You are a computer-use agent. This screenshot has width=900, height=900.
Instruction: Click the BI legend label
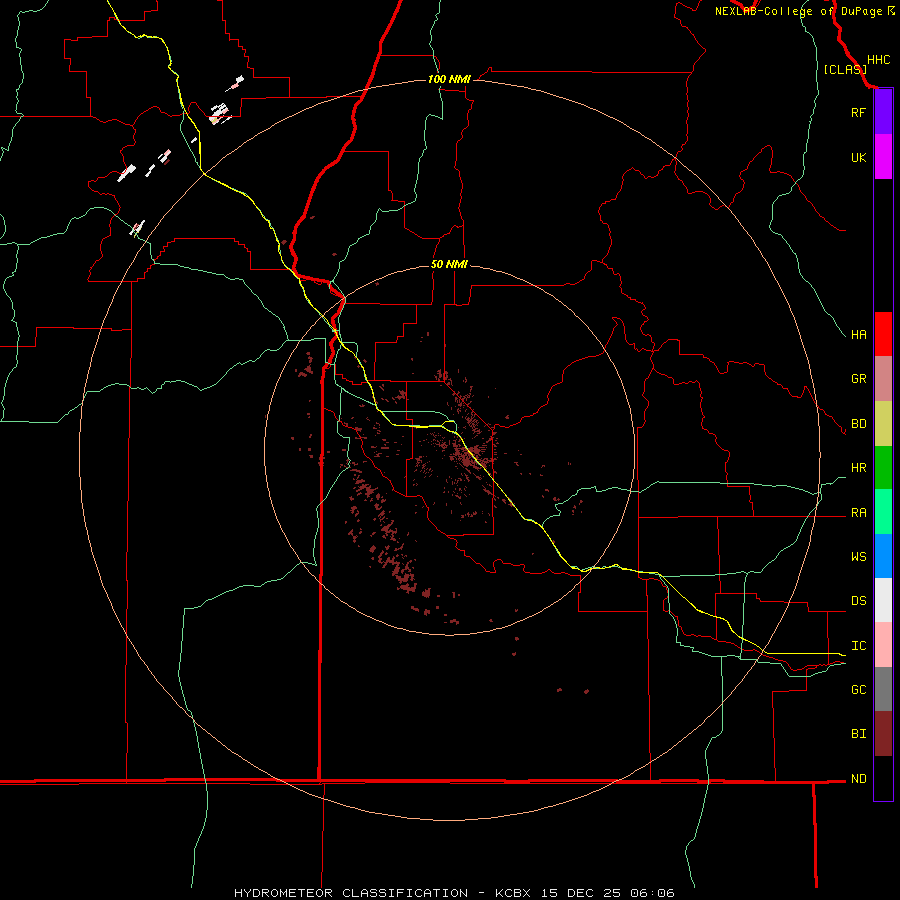pos(859,734)
